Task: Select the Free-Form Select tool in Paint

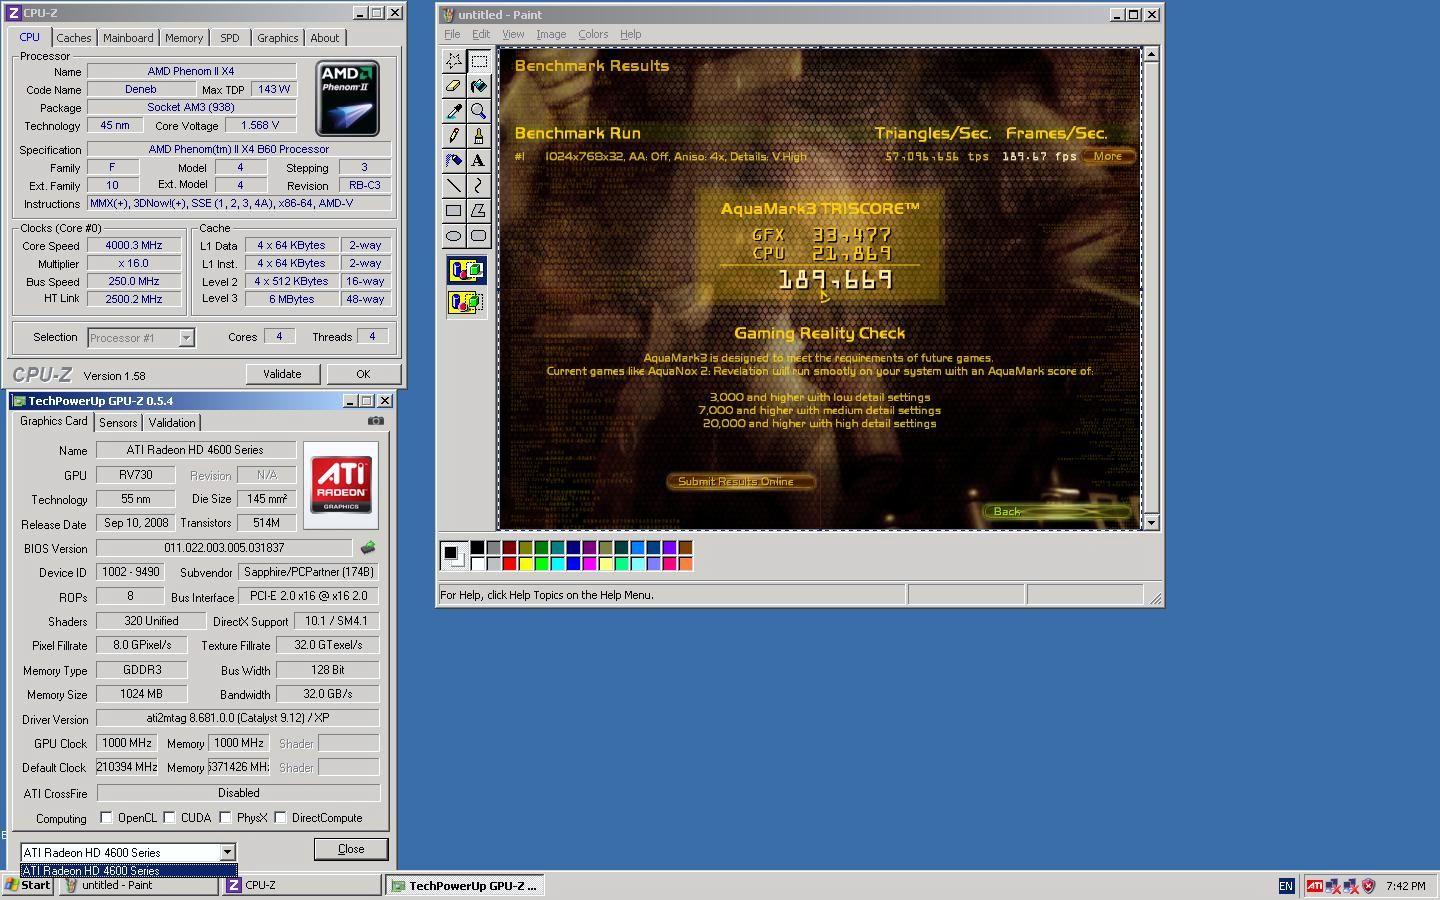Action: point(454,61)
